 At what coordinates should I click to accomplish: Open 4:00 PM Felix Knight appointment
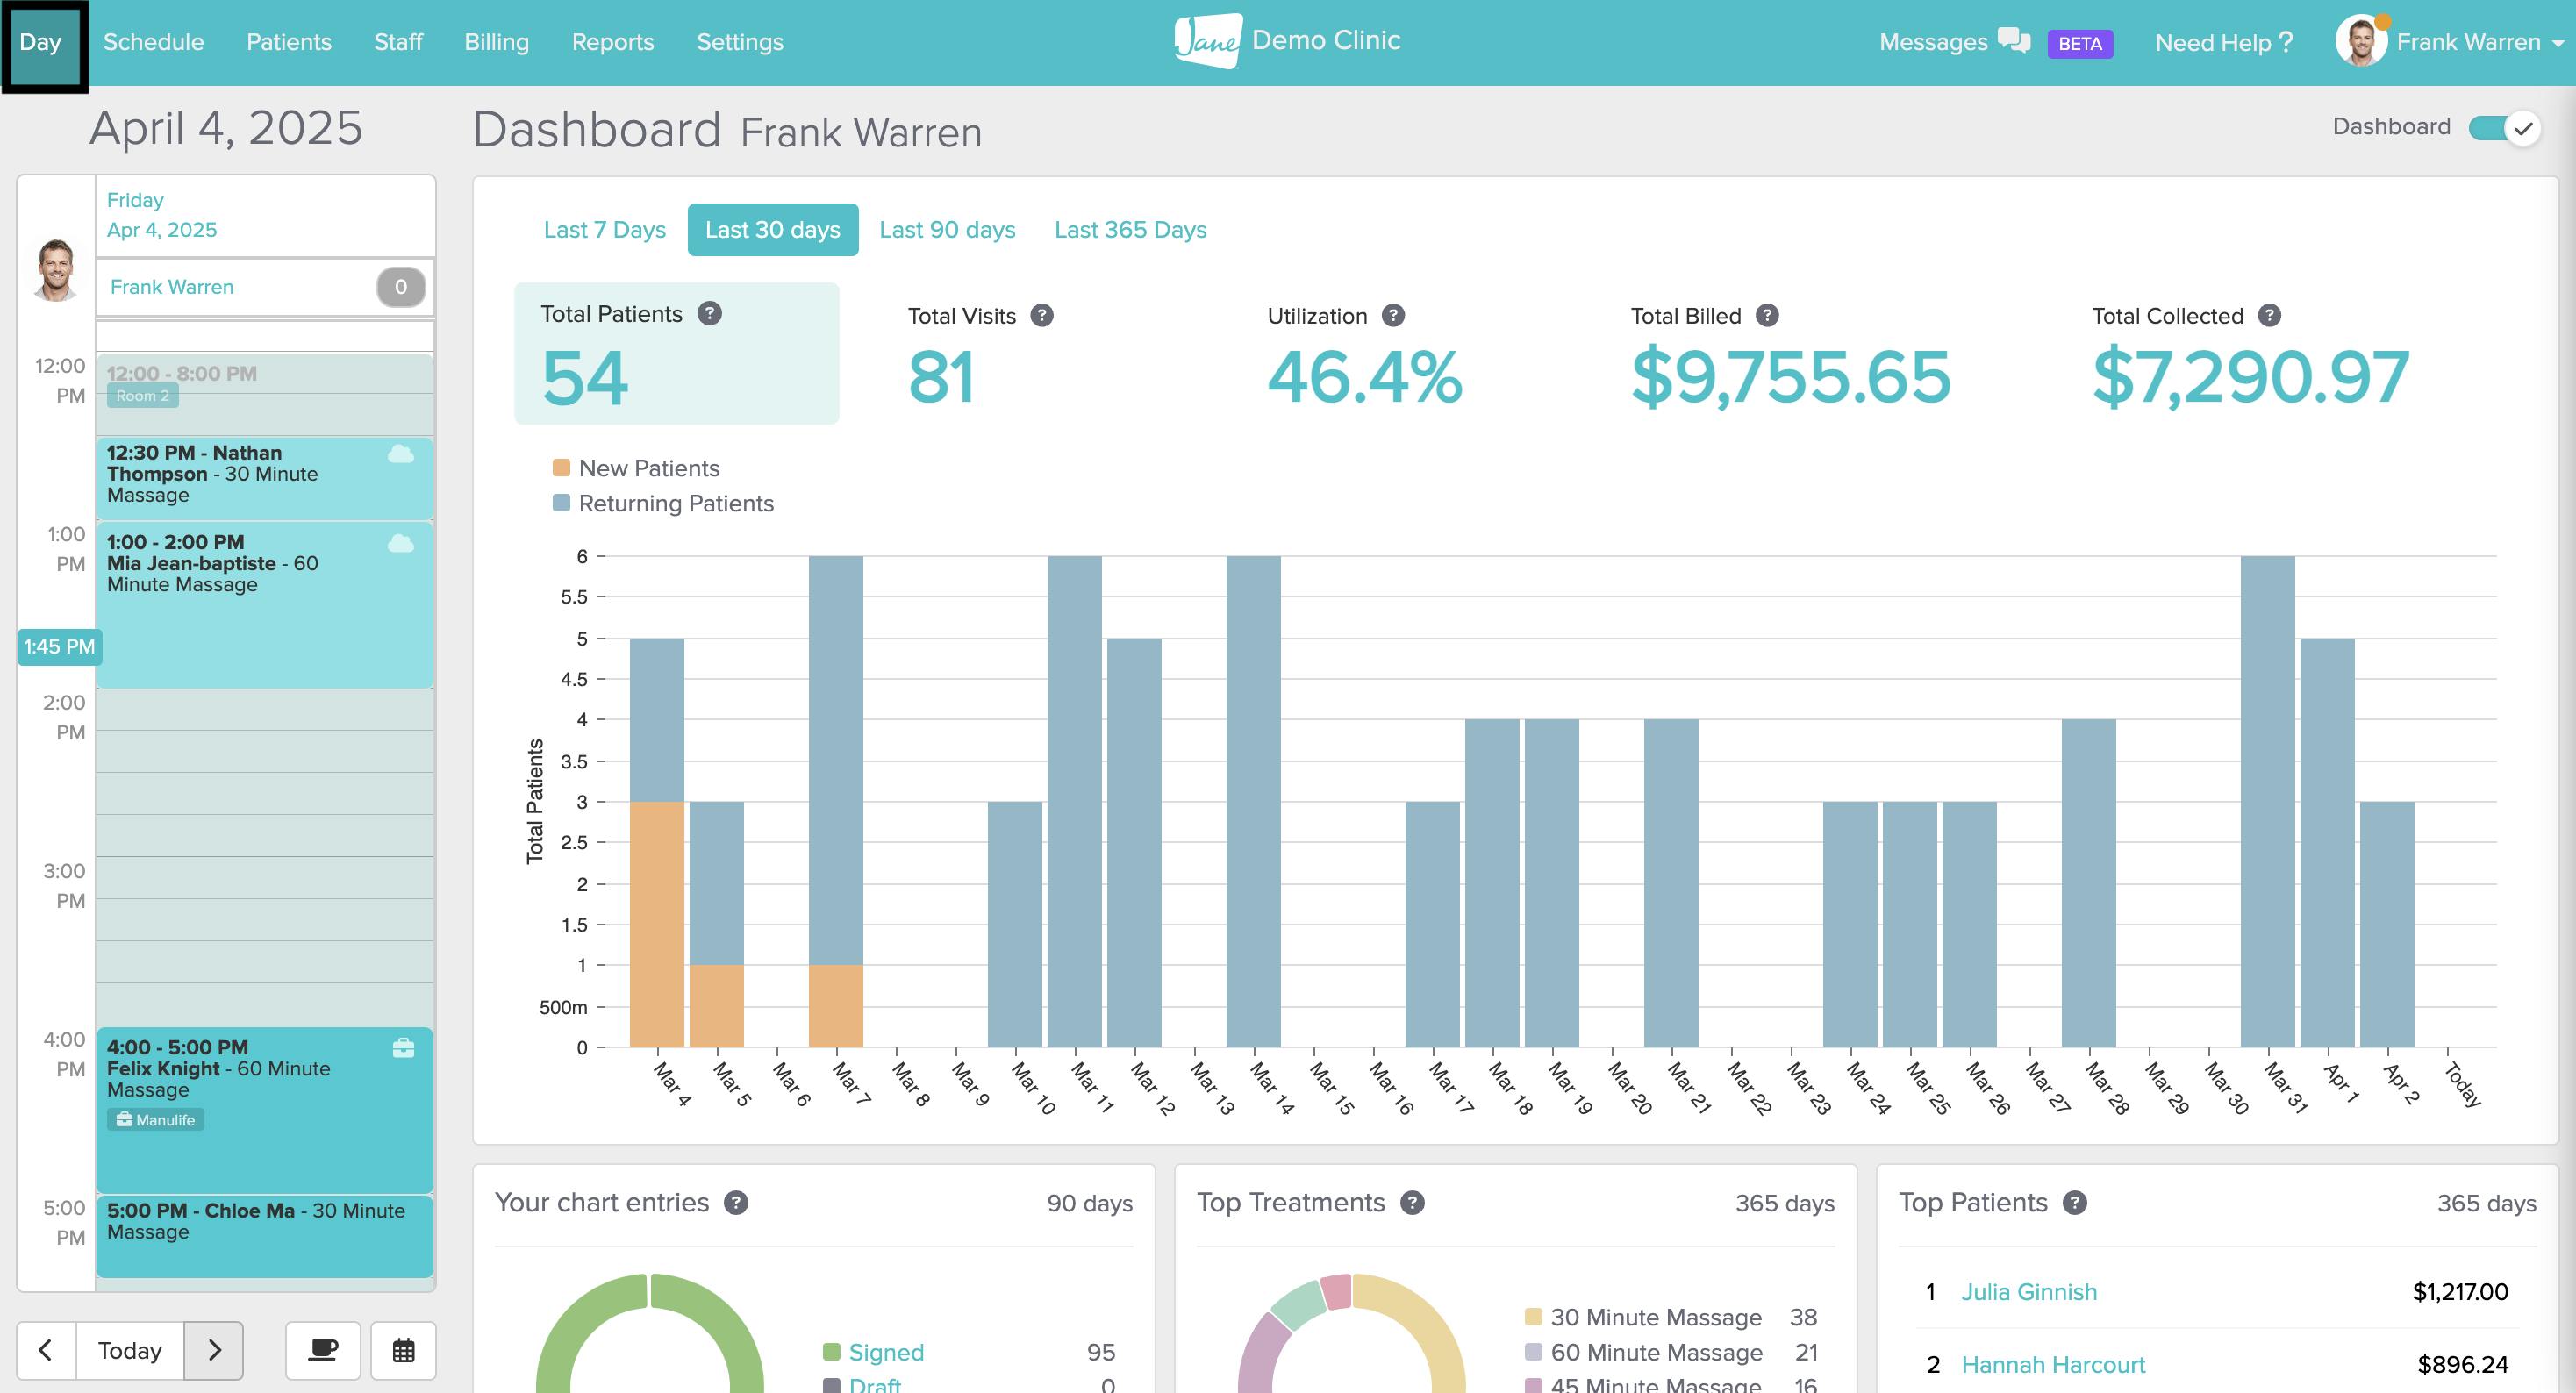tap(265, 1110)
